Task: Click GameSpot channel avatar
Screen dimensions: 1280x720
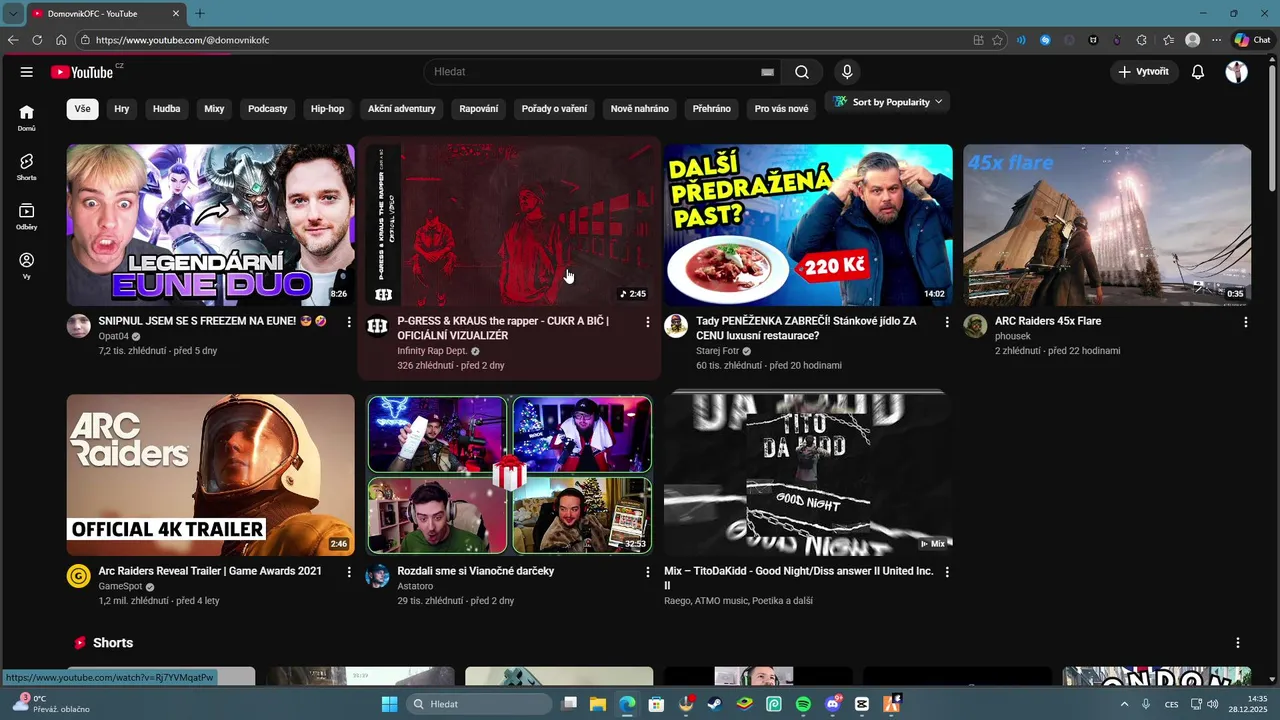Action: pyautogui.click(x=79, y=576)
